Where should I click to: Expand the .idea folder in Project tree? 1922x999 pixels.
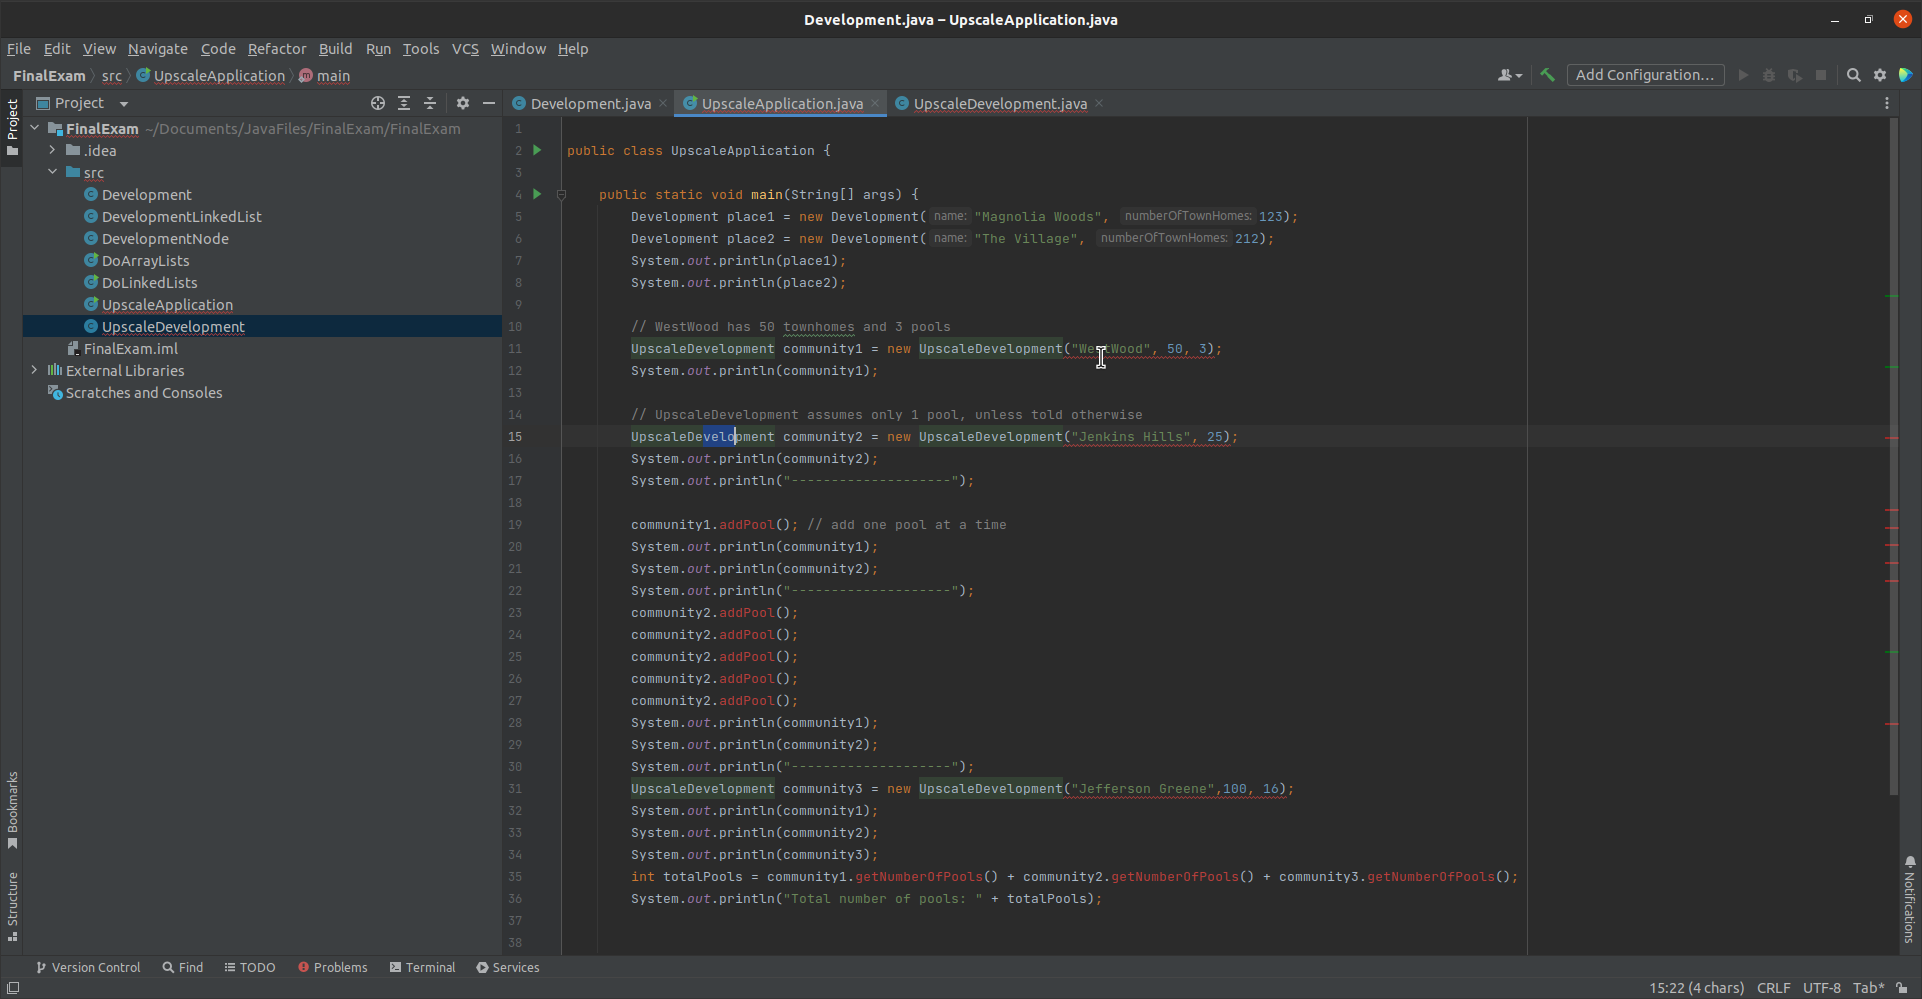click(52, 150)
